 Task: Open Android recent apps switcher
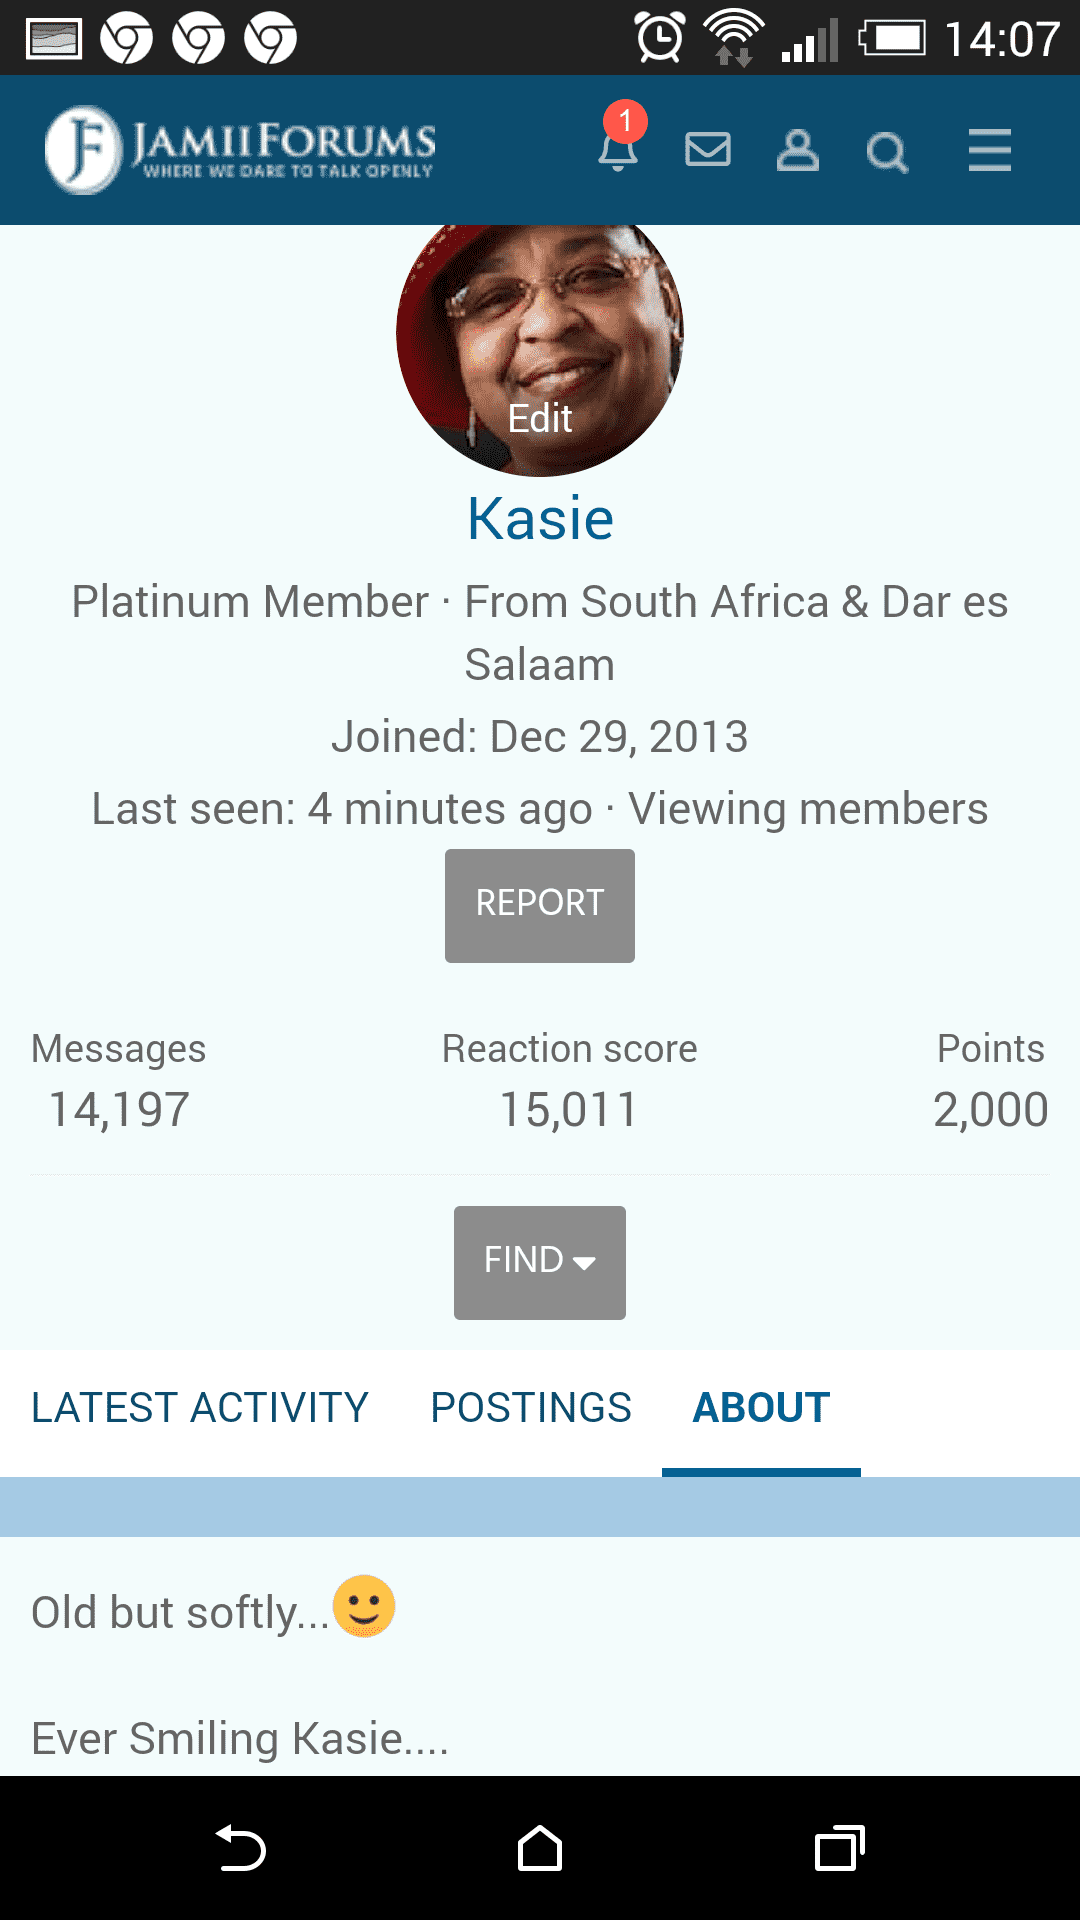840,1848
